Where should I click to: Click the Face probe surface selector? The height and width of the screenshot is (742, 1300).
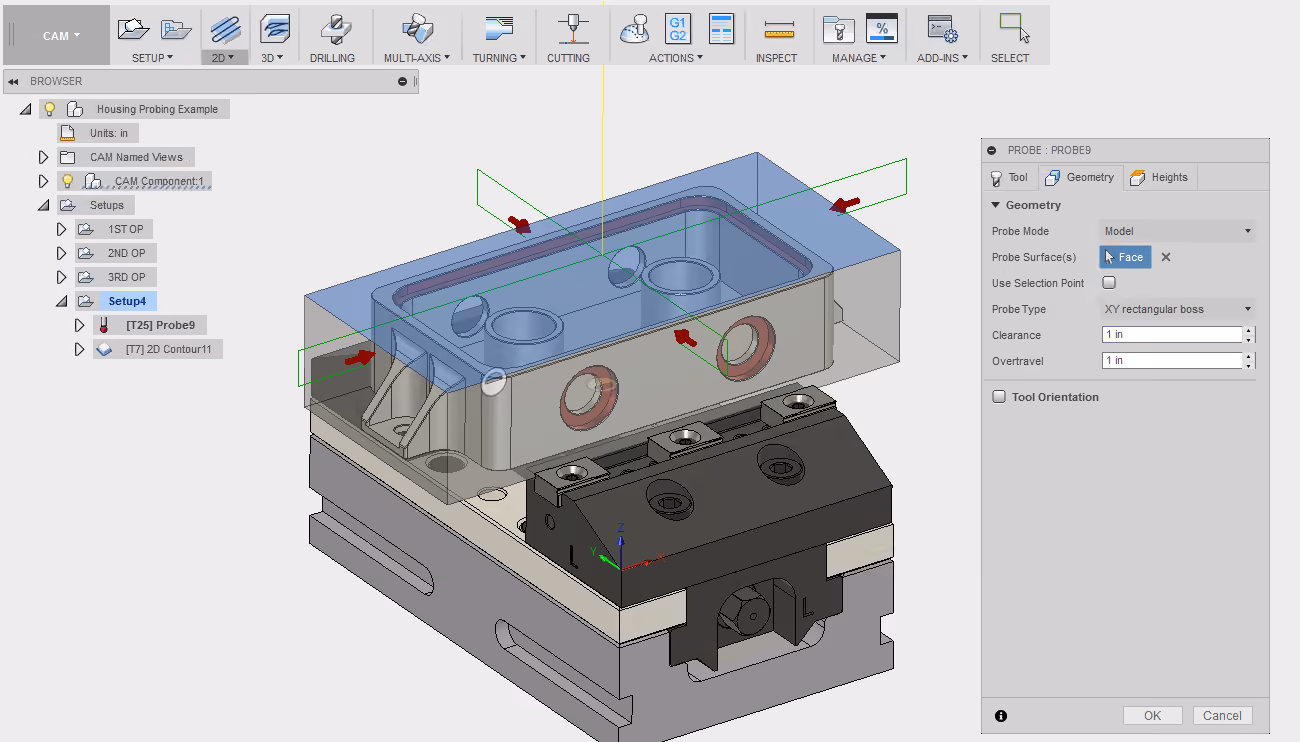click(1125, 257)
